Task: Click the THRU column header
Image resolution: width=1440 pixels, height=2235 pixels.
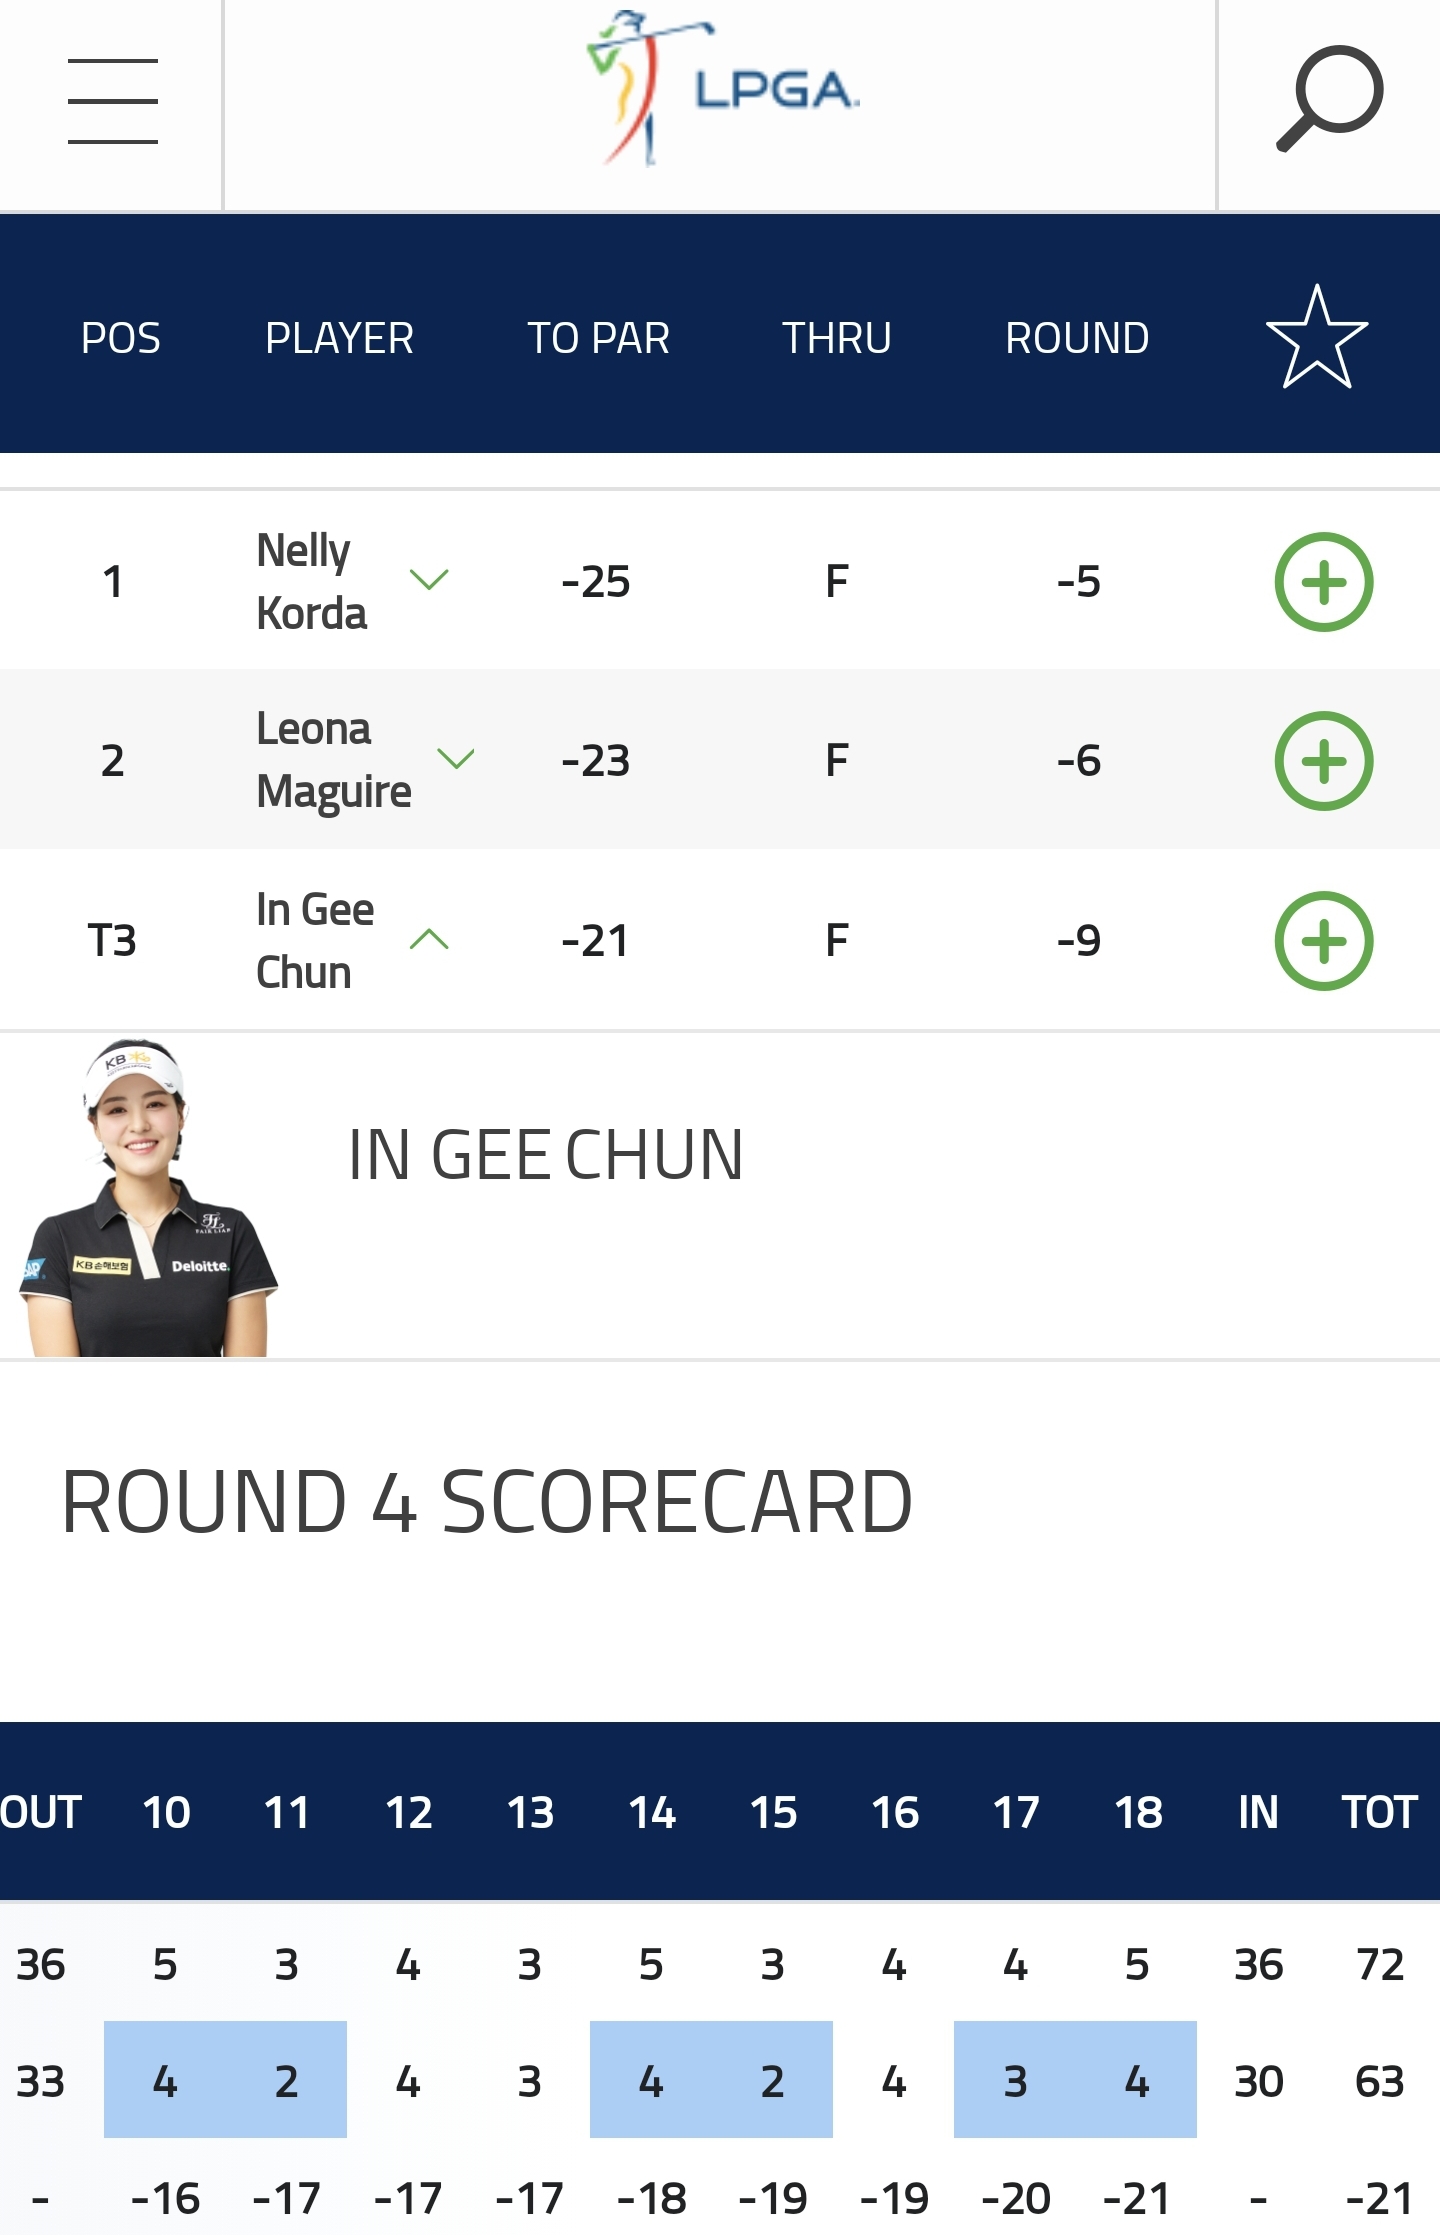Action: click(x=836, y=338)
